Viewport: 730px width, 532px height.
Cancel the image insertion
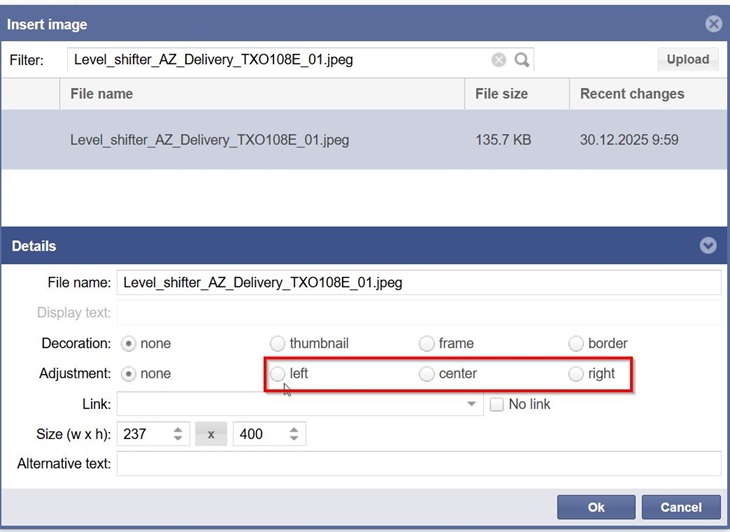pos(680,507)
